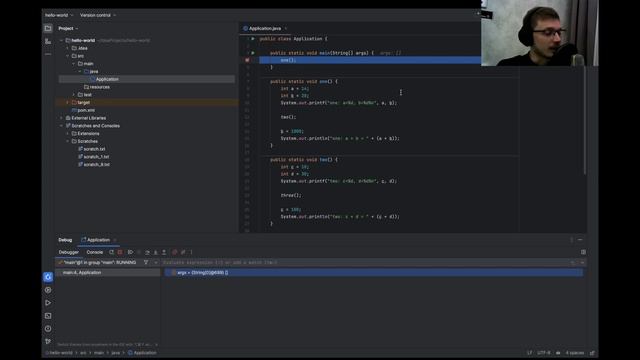The image size is (640, 360).
Task: Select the java source folder
Action: [x=94, y=71]
